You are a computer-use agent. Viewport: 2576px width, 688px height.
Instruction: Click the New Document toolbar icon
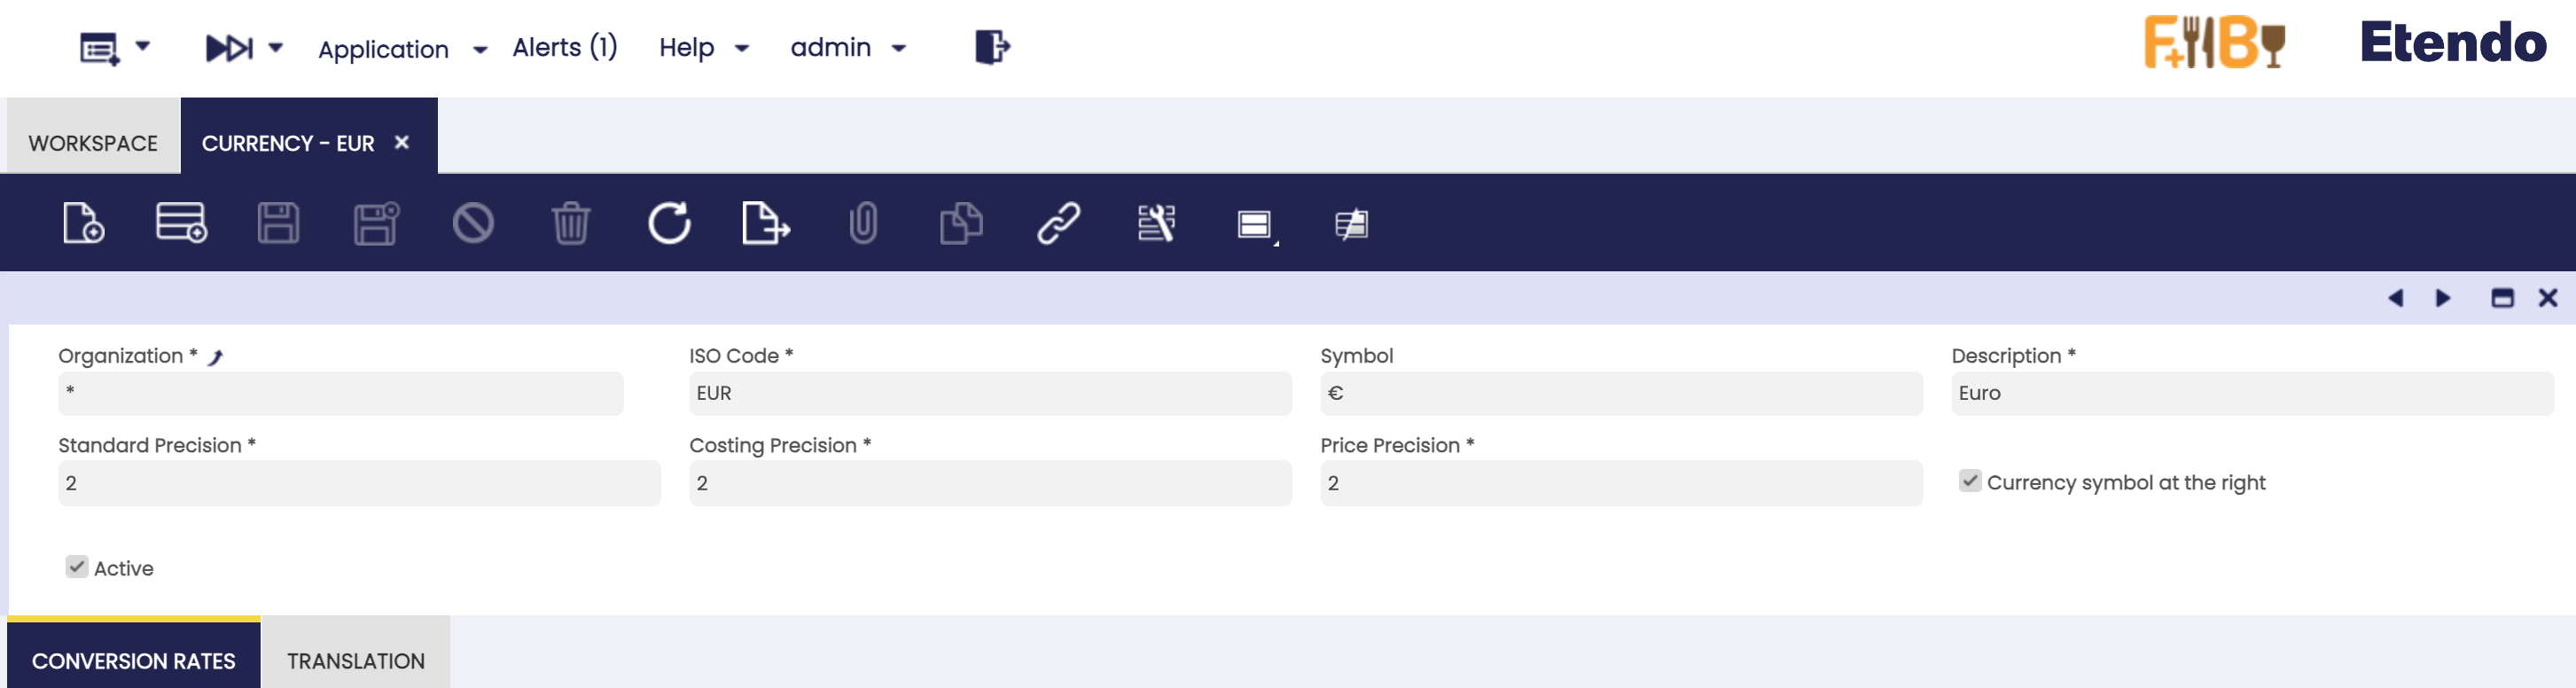tap(83, 223)
